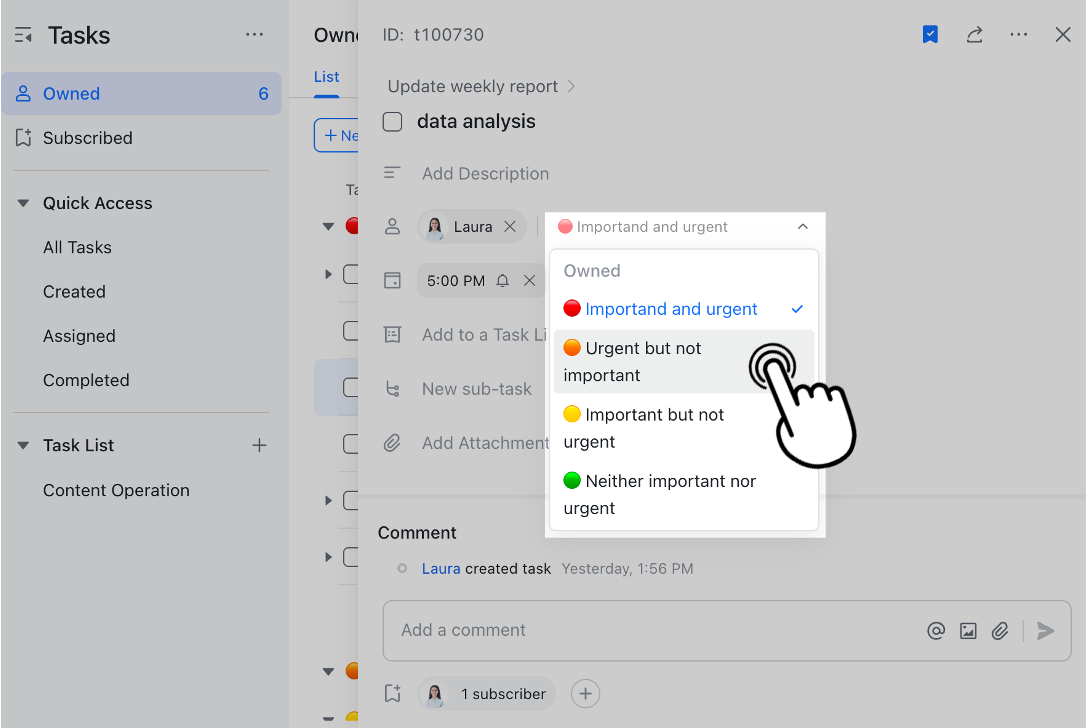Click the Laura link in comment history
This screenshot has width=1086, height=728.
tap(440, 568)
